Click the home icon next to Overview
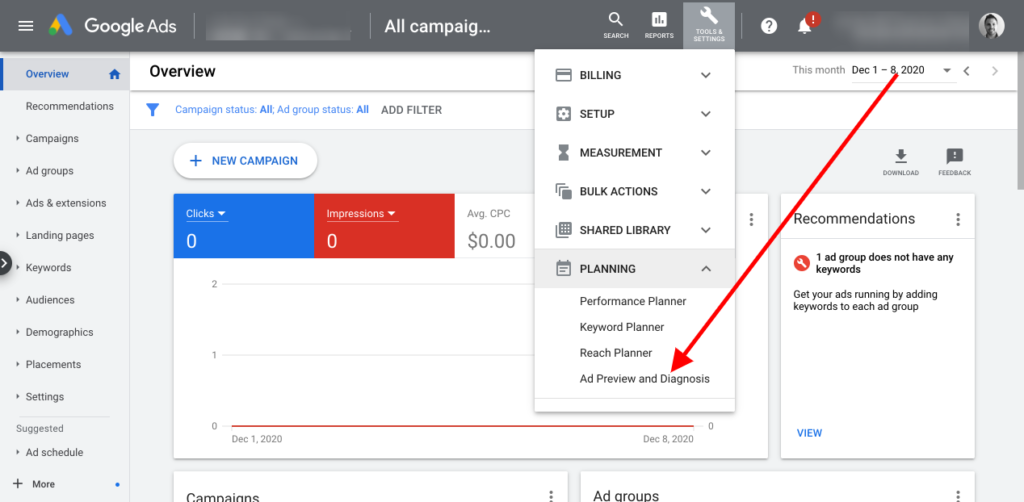Viewport: 1024px width, 502px height. coord(115,74)
